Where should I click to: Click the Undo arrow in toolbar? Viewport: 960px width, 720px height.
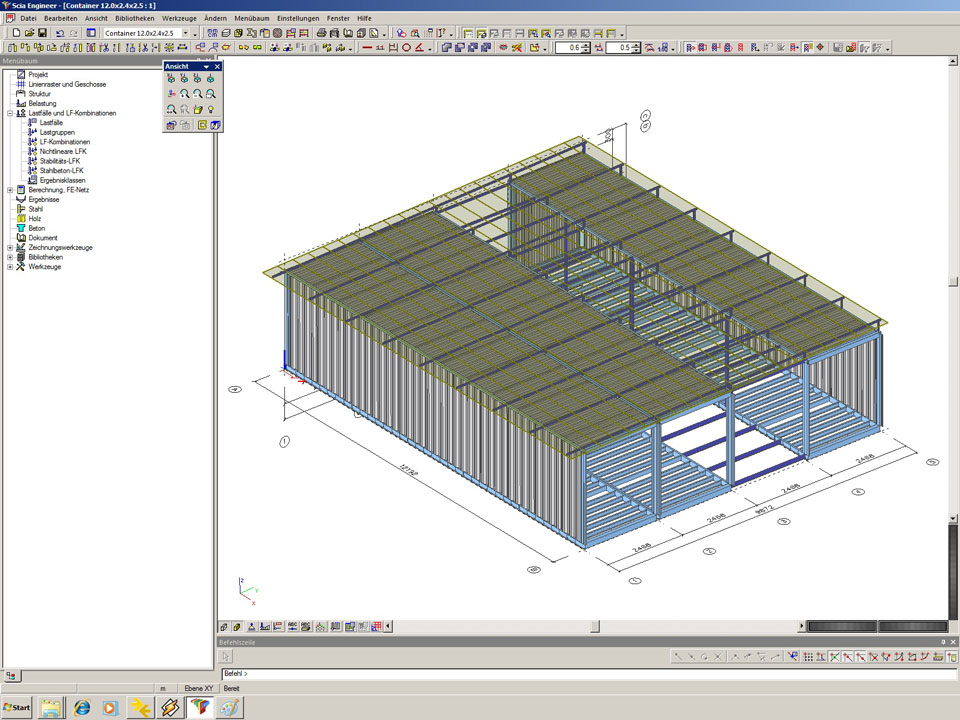point(60,33)
